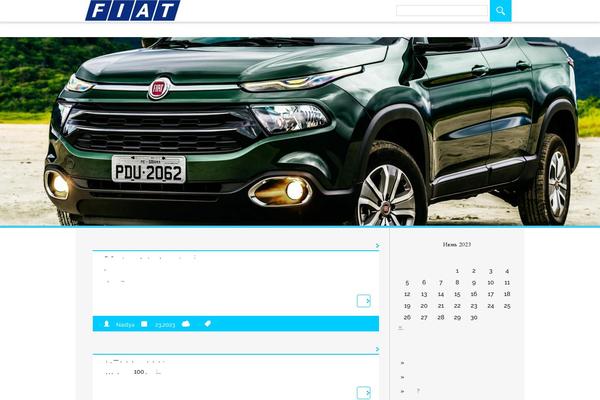The width and height of the screenshot is (600, 400).
Task: Select day 27 in the calendar
Action: (424, 317)
